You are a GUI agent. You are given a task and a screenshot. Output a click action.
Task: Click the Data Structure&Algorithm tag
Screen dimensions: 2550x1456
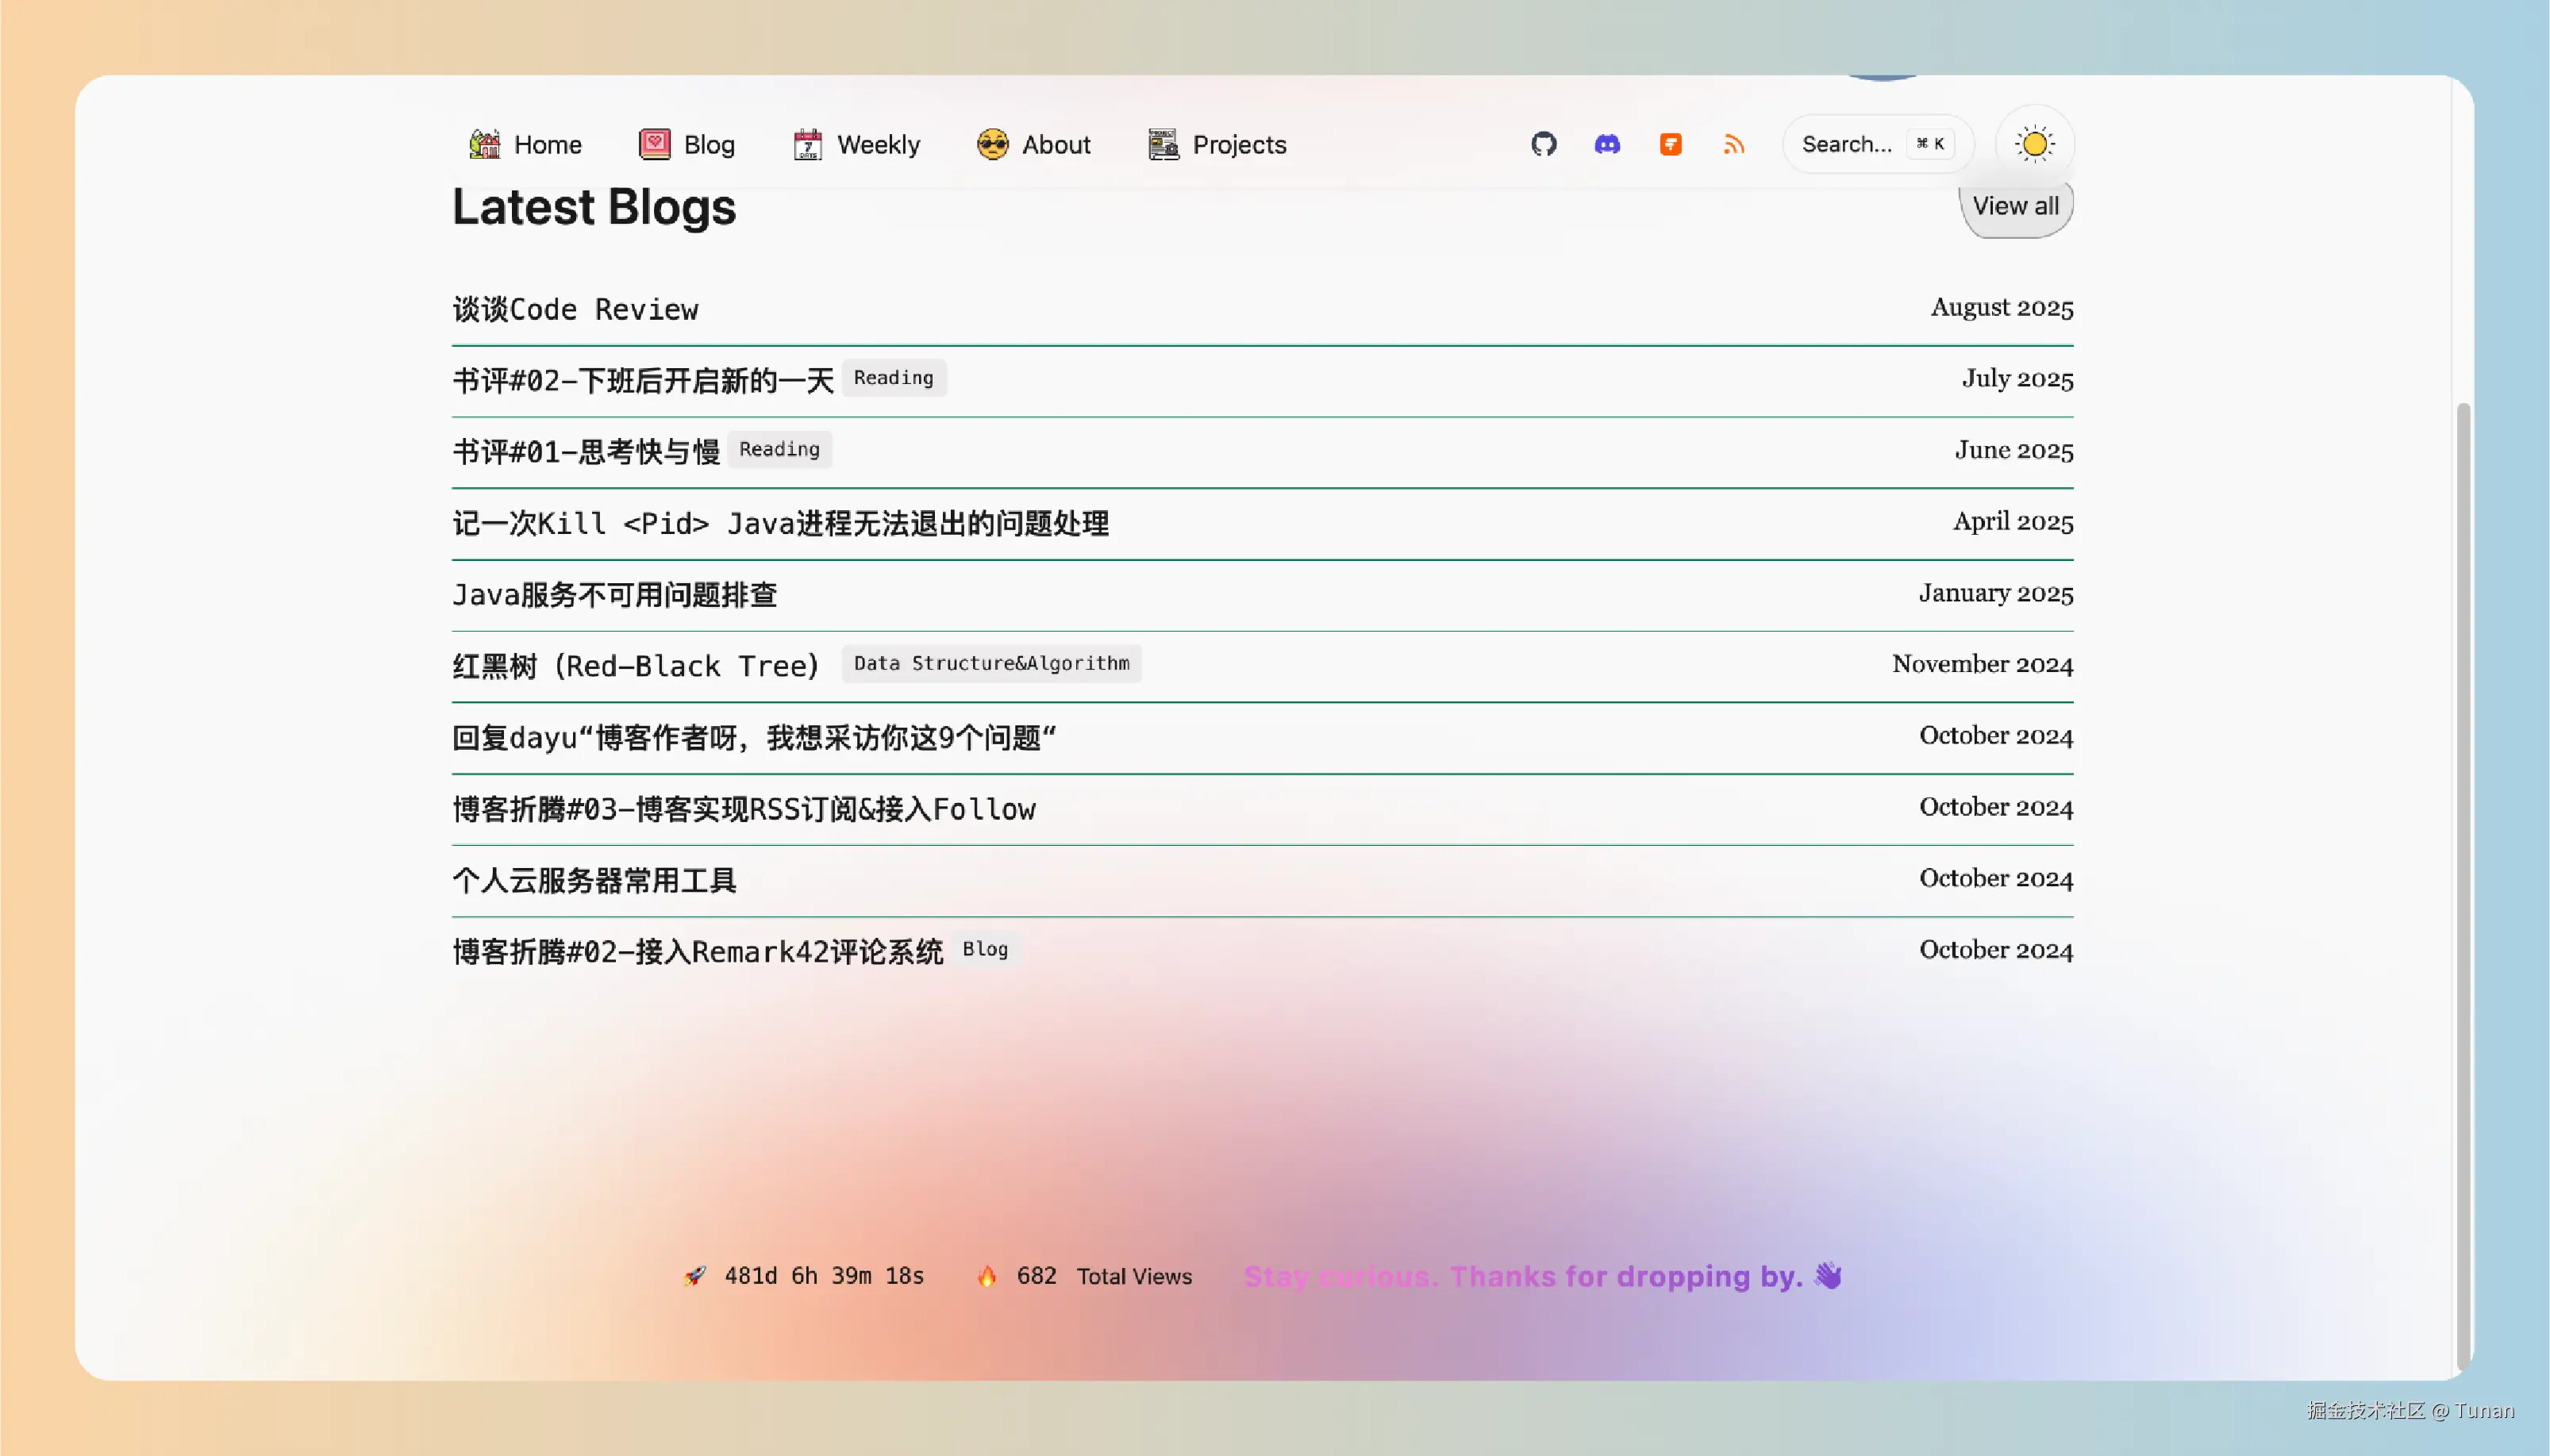[991, 663]
